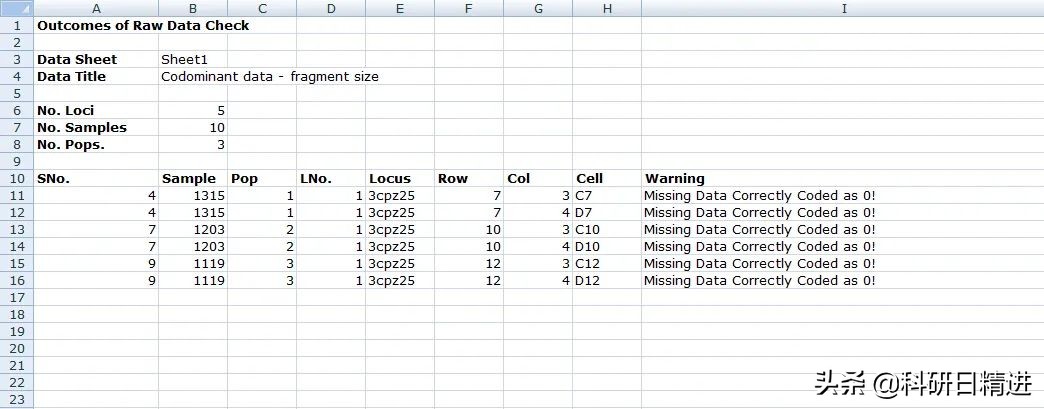
Task: Select column I header
Action: coord(842,9)
